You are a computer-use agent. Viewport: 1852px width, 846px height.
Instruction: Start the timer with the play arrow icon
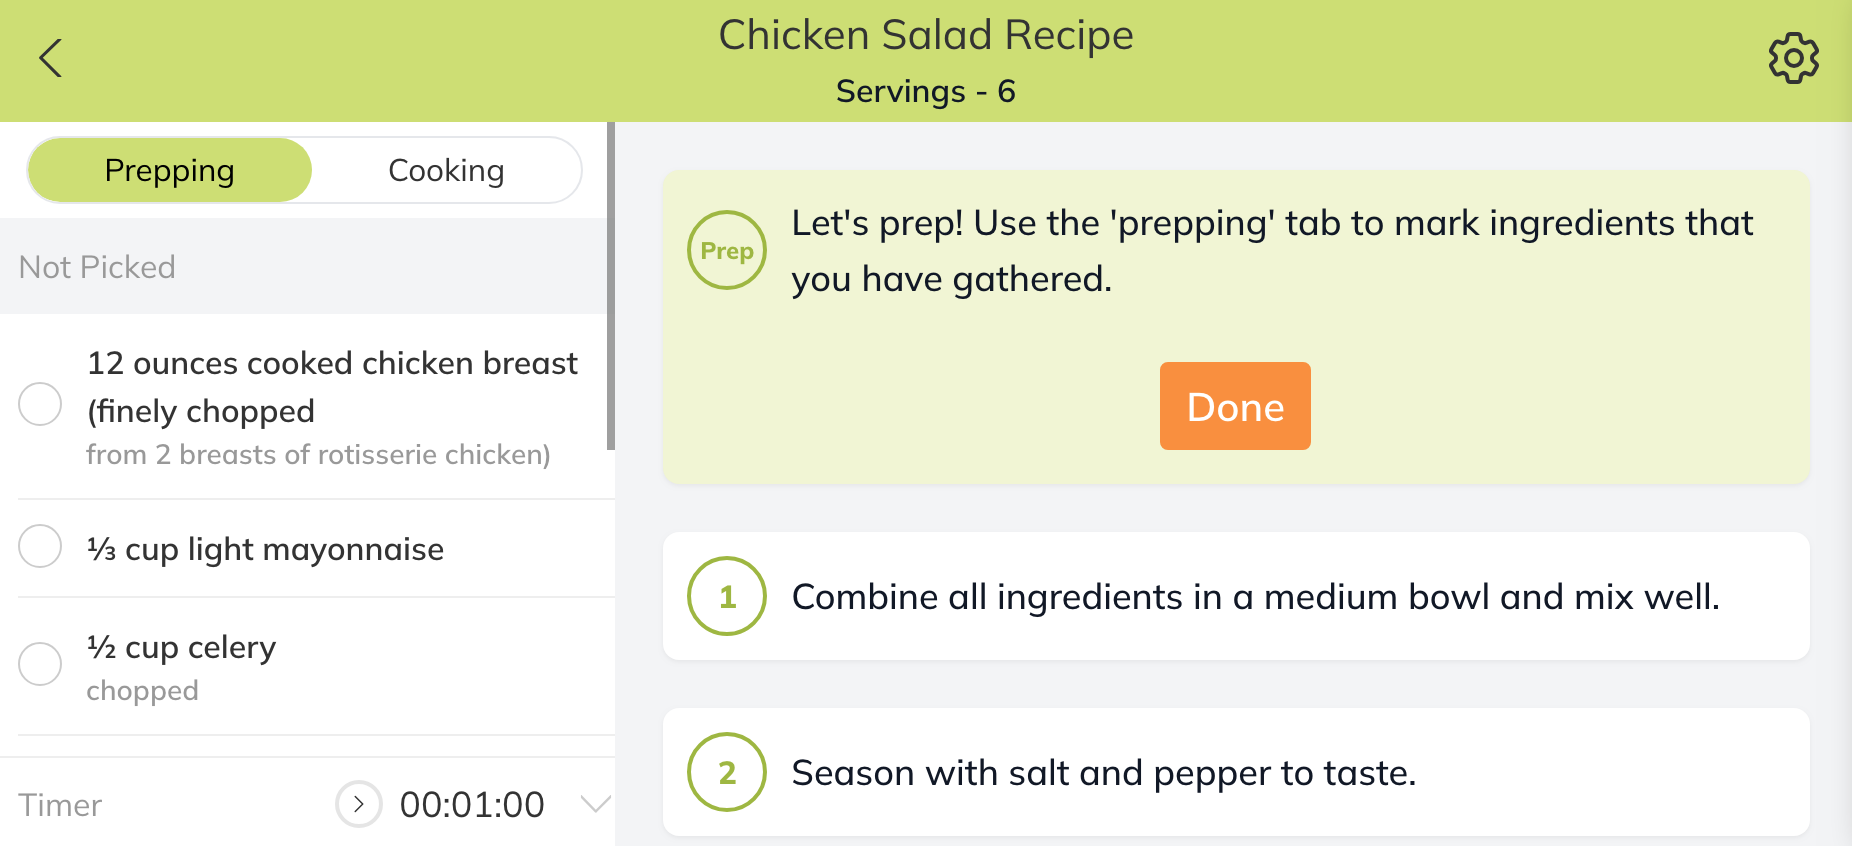(x=358, y=804)
